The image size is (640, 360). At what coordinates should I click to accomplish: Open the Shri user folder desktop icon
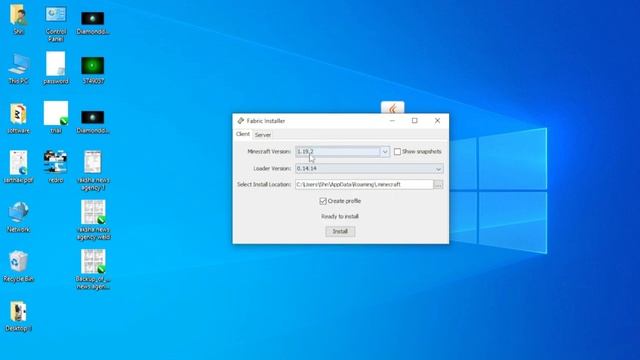coord(18,19)
